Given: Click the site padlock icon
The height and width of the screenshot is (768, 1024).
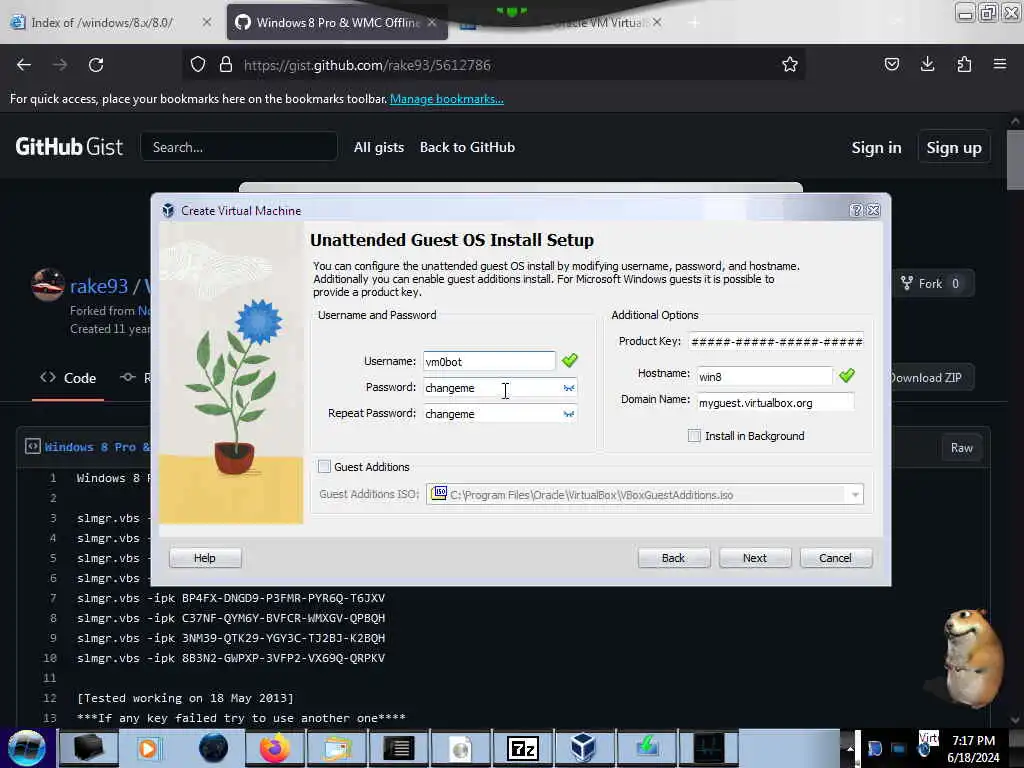Looking at the screenshot, I should 226,65.
